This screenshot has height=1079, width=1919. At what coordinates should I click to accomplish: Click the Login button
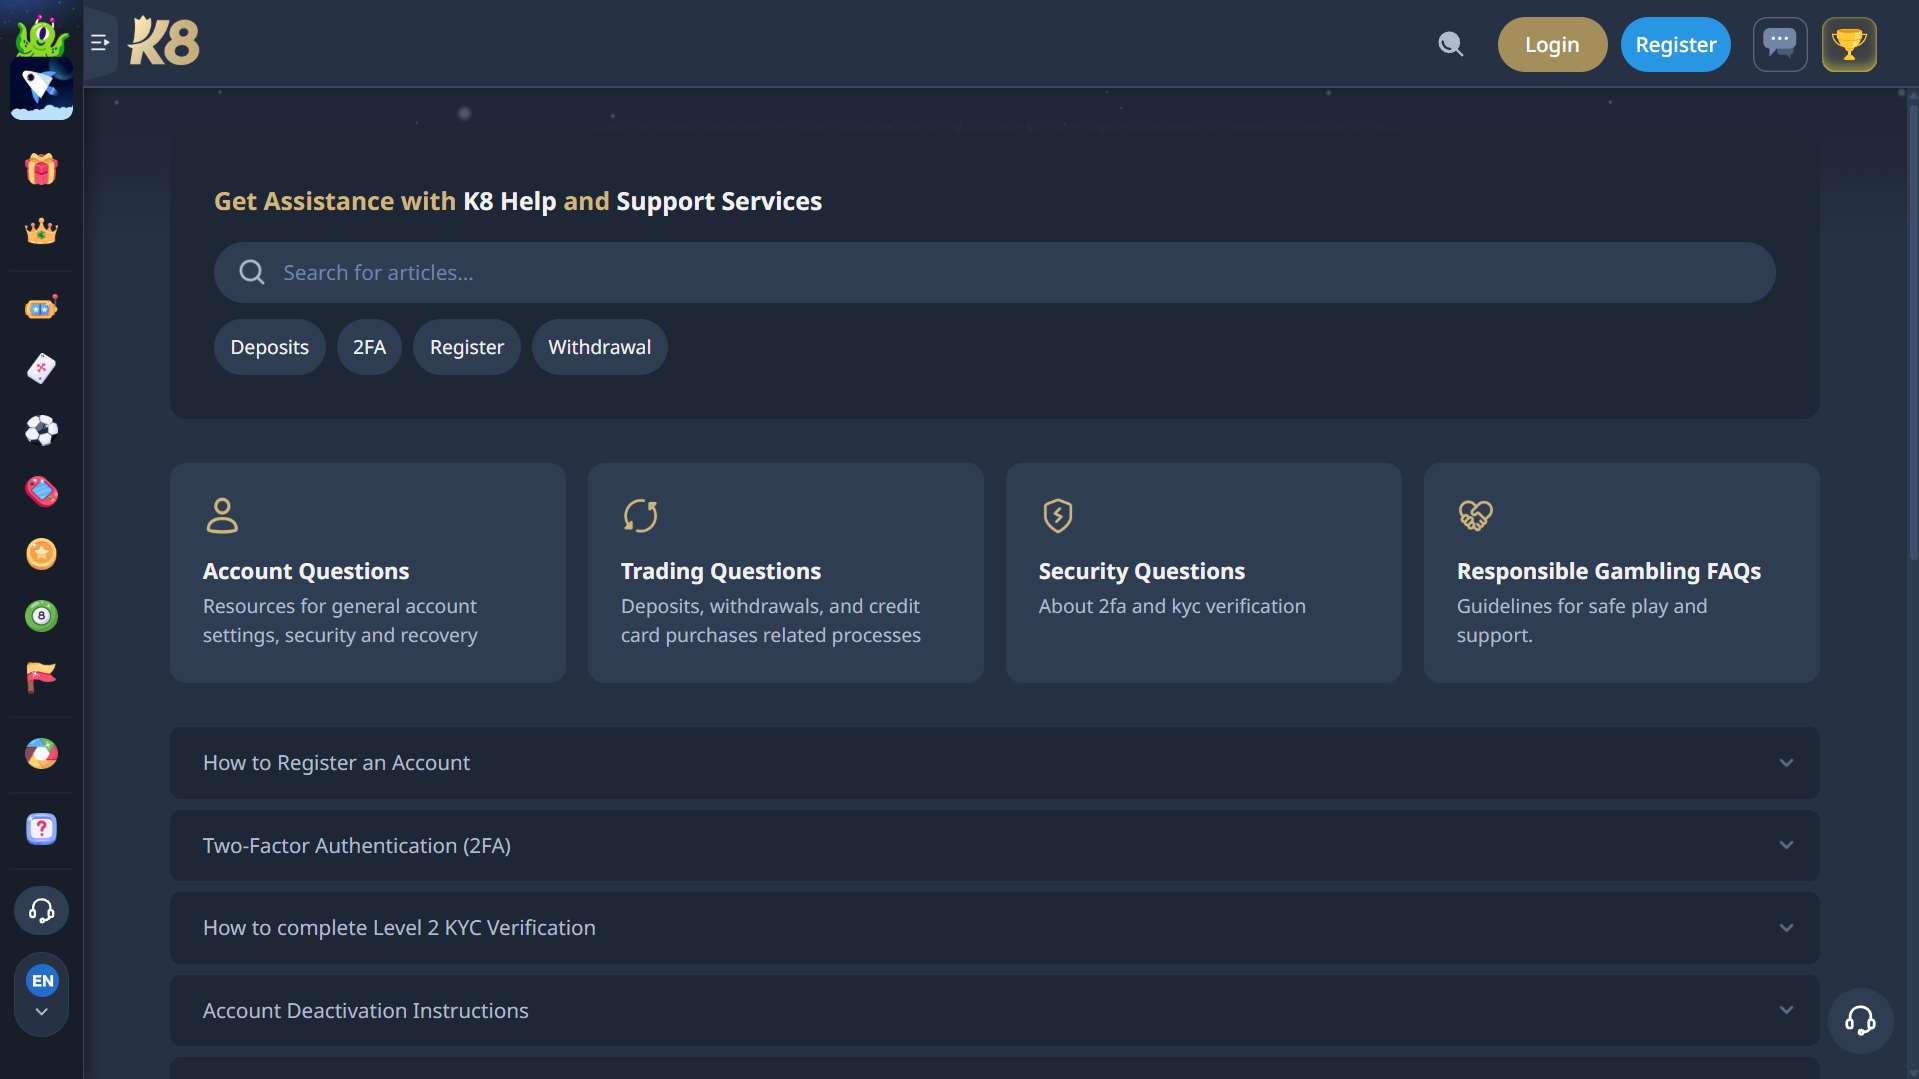[1551, 45]
